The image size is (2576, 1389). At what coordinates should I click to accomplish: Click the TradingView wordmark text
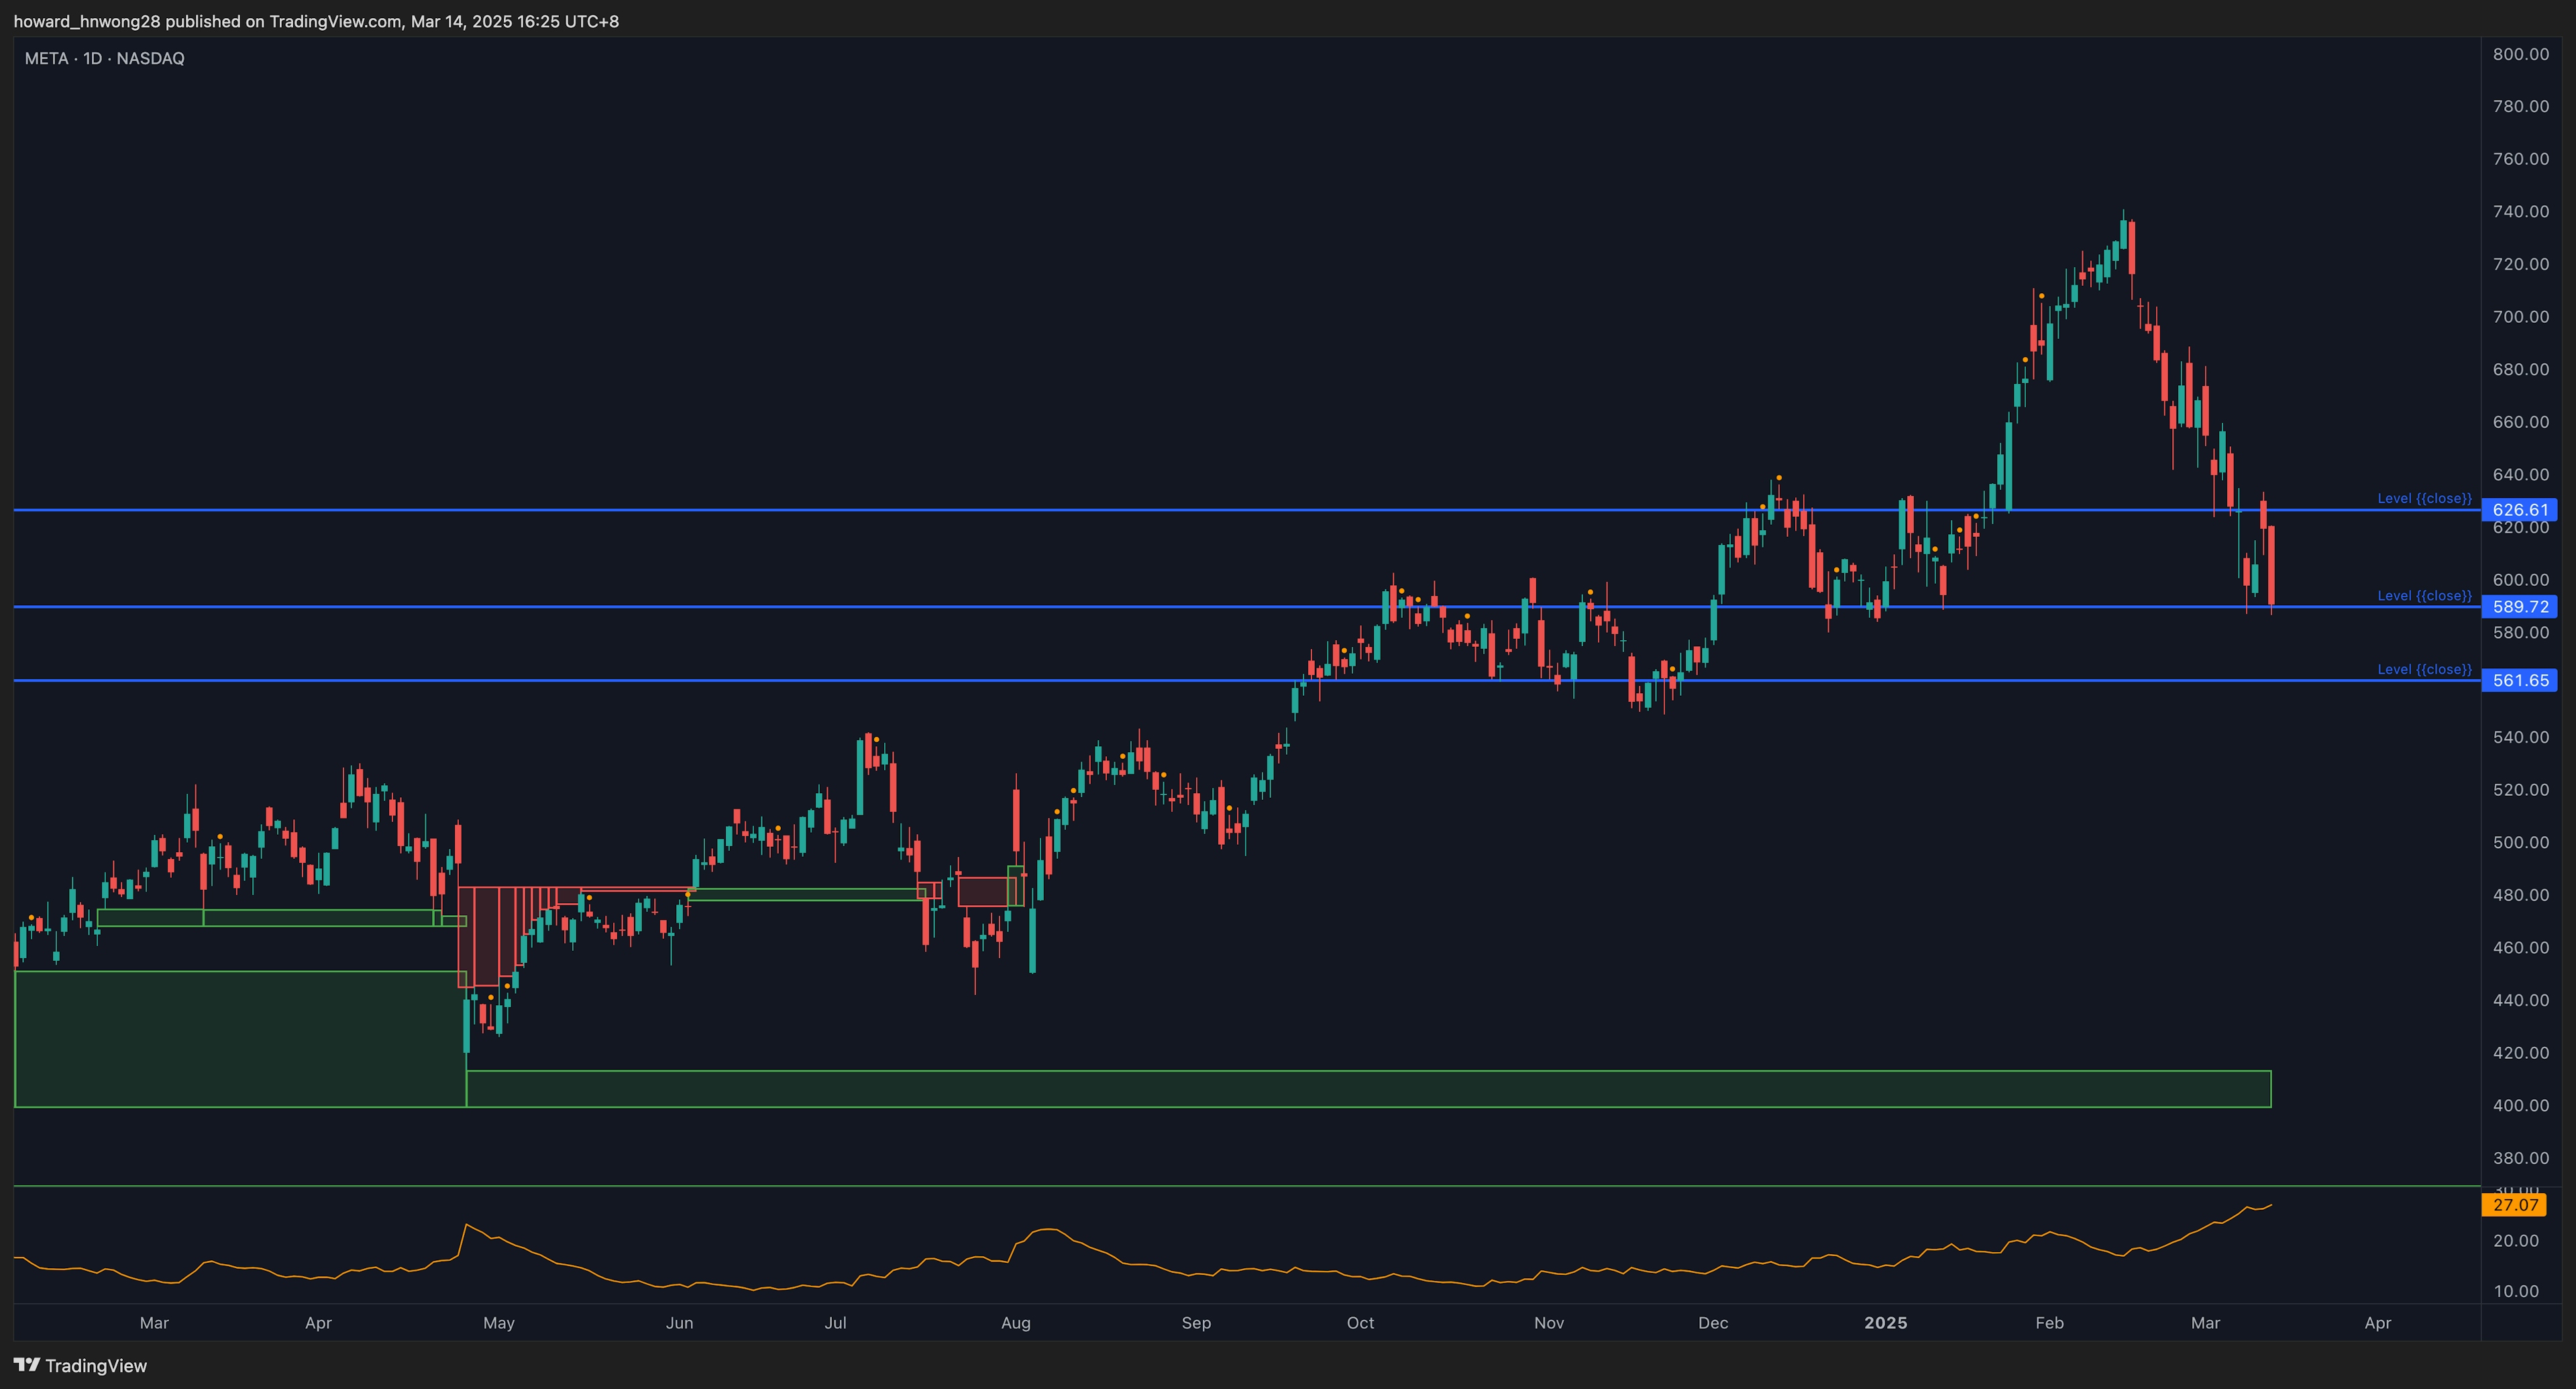click(96, 1366)
